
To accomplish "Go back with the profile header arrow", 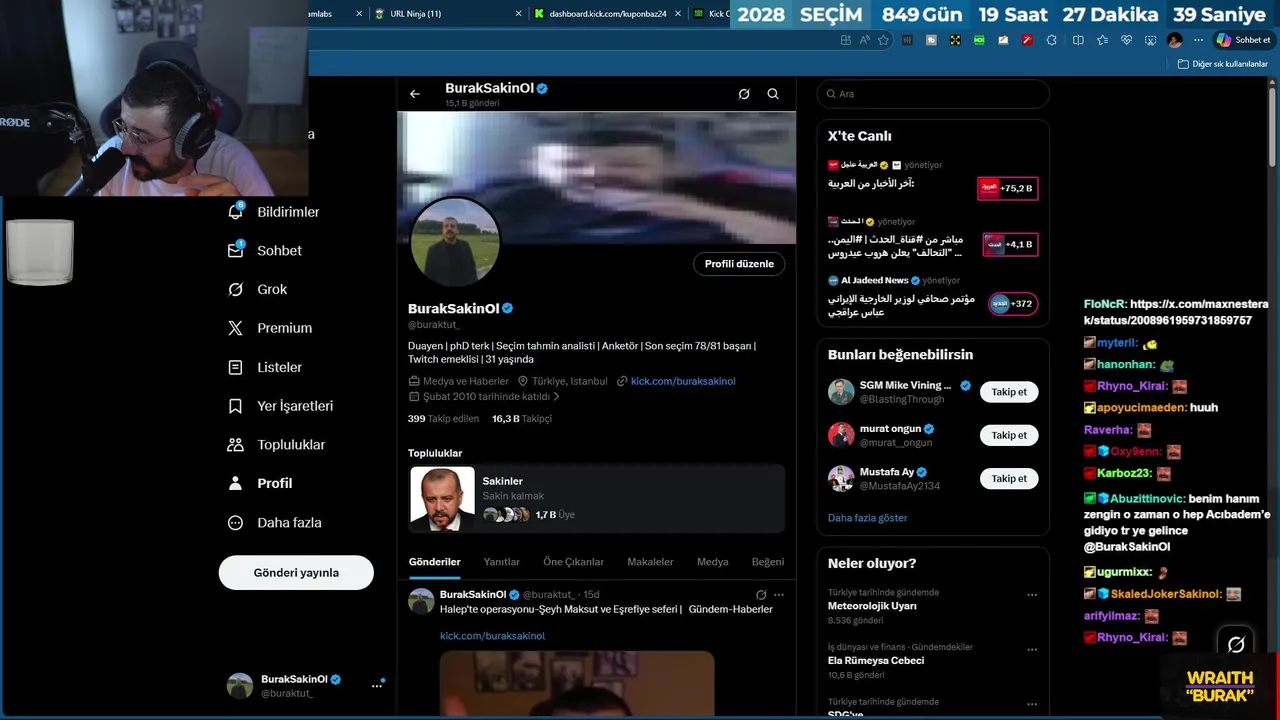I will (x=415, y=94).
